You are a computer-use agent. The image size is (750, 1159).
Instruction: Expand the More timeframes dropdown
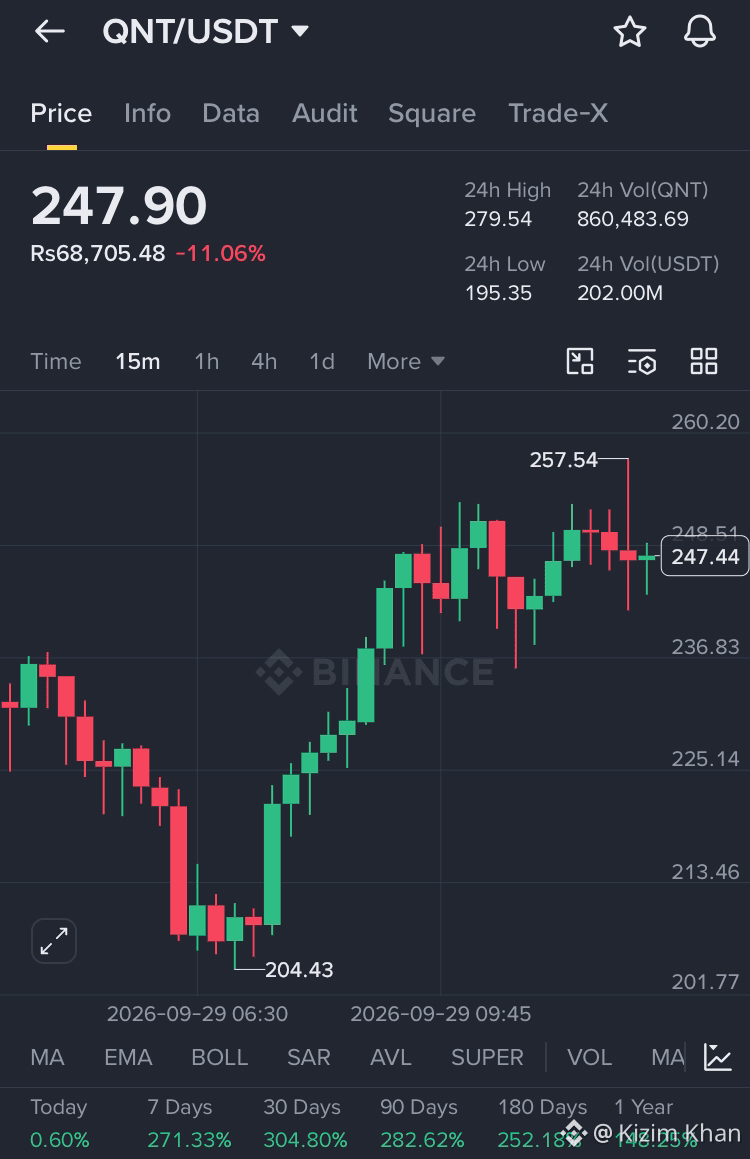[406, 361]
